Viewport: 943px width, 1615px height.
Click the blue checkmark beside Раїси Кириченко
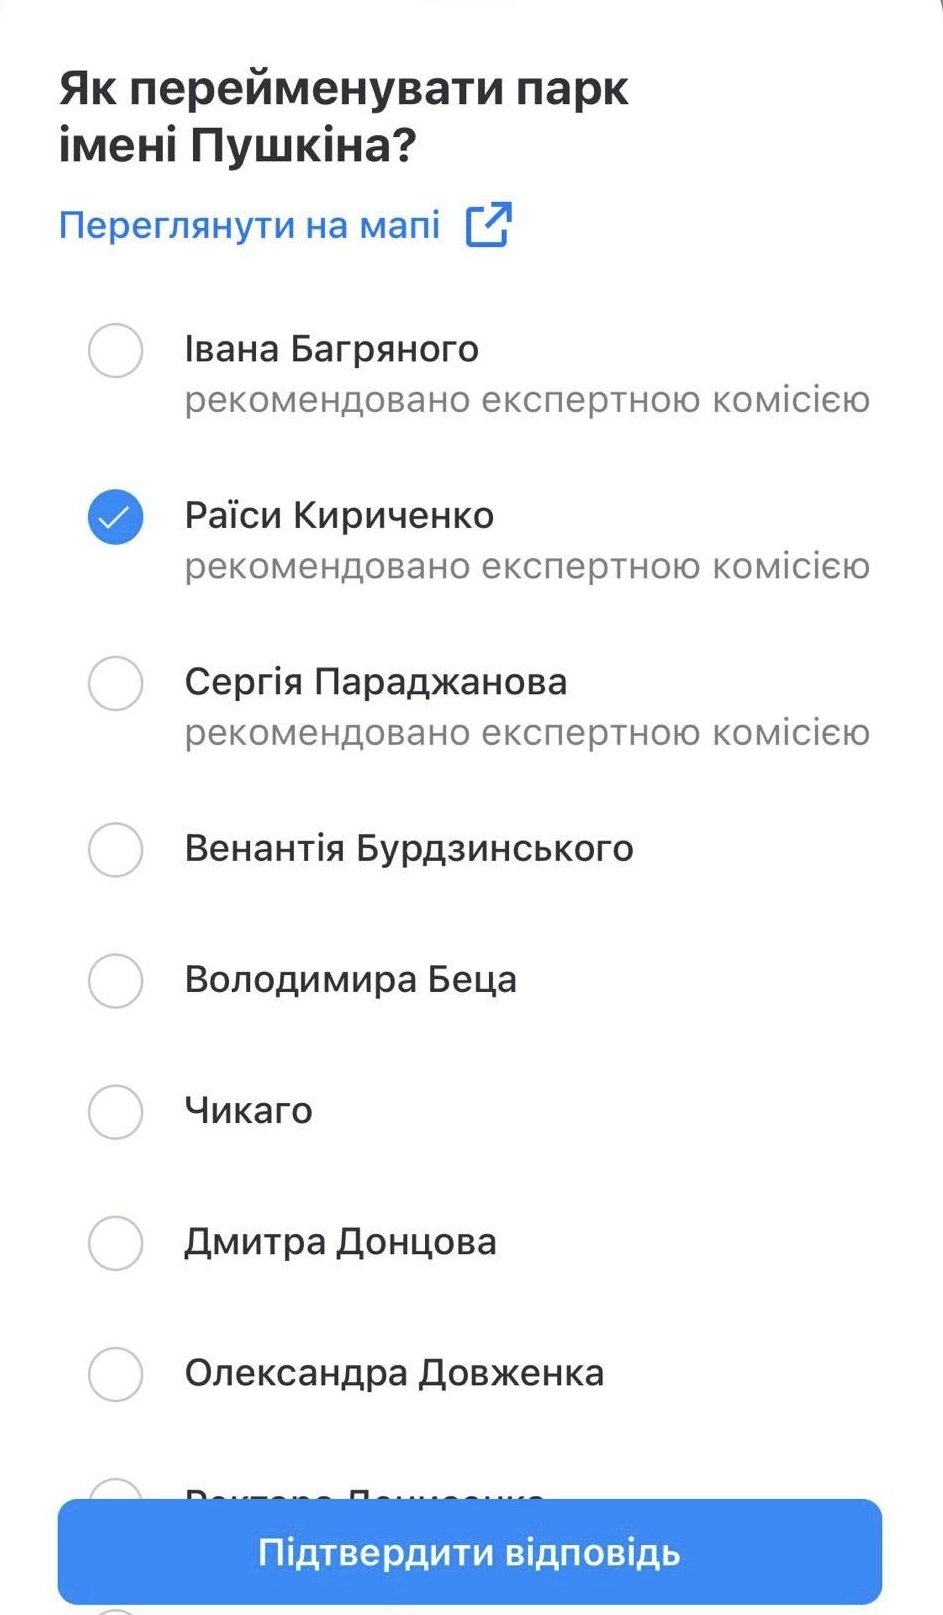pyautogui.click(x=115, y=517)
